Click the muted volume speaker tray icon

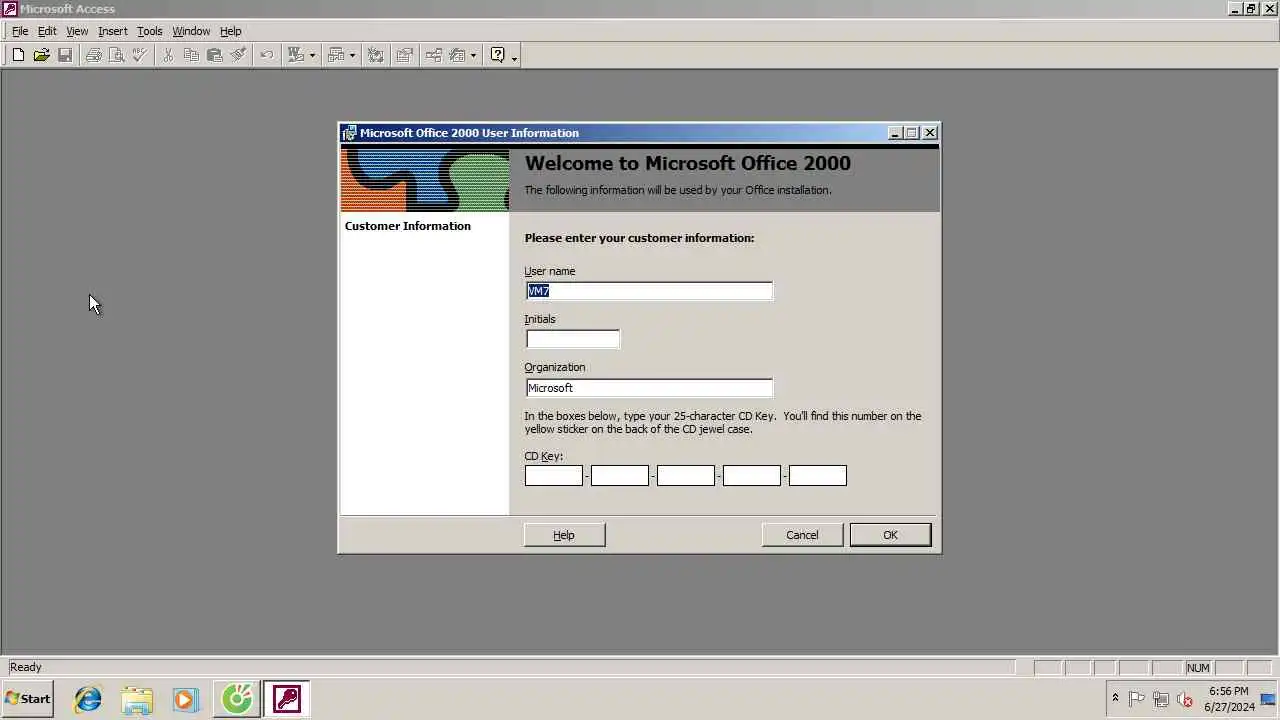pos(1185,699)
